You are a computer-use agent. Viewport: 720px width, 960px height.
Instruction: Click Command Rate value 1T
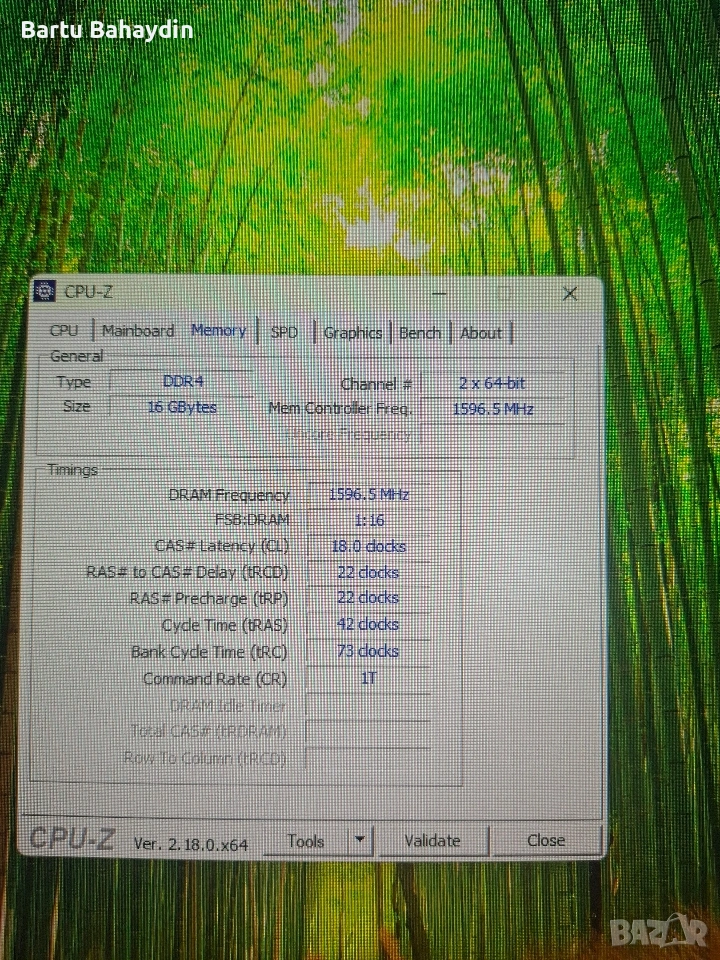369,678
